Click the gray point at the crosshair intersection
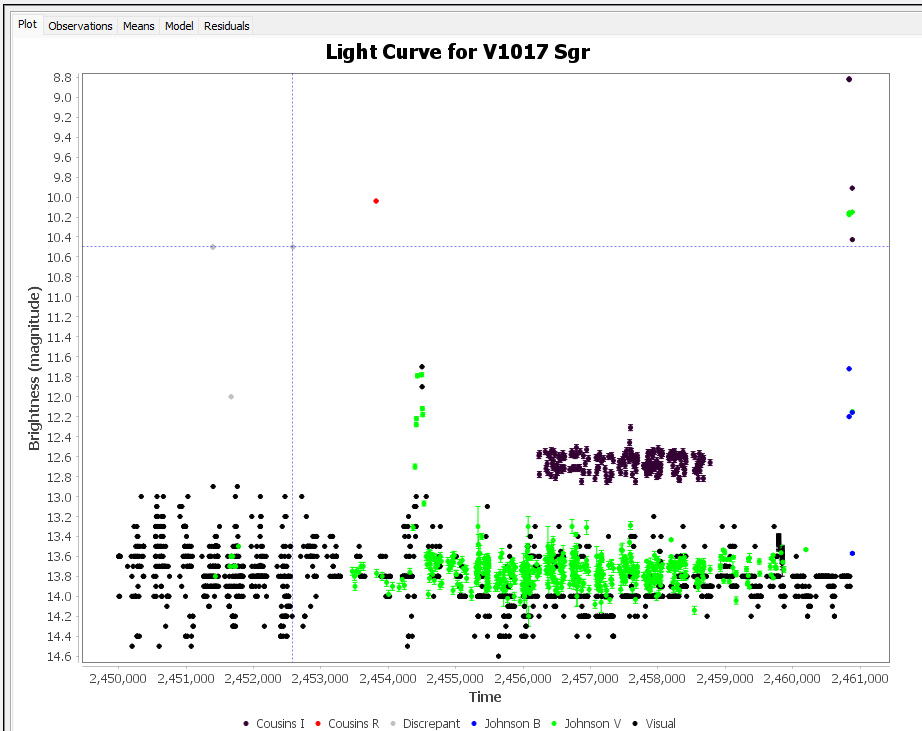Image resolution: width=922 pixels, height=731 pixels. 293,247
